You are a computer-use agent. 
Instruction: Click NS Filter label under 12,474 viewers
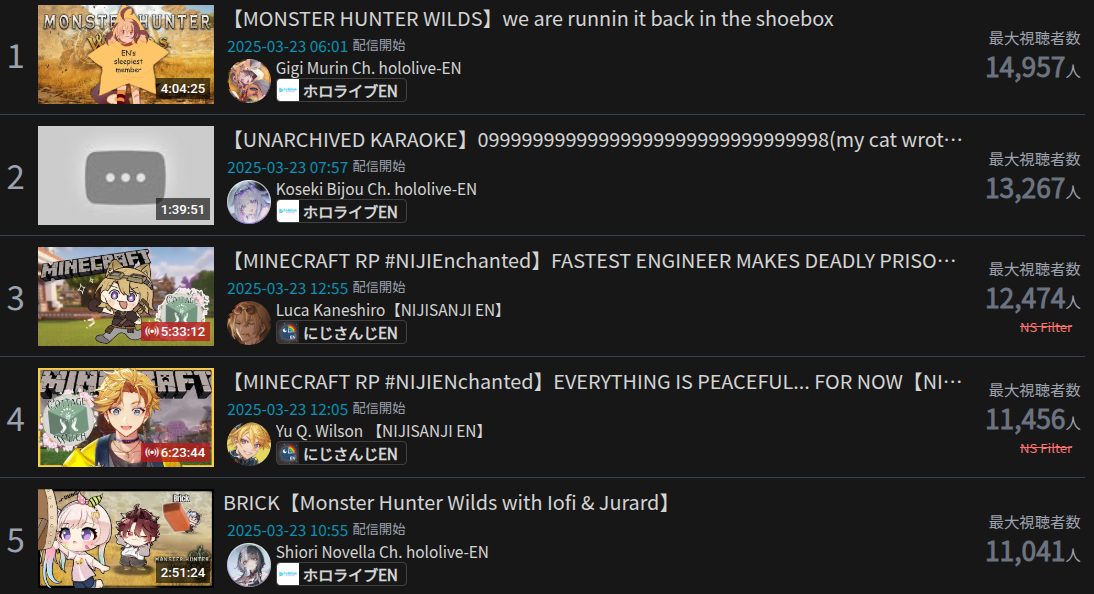[1046, 327]
